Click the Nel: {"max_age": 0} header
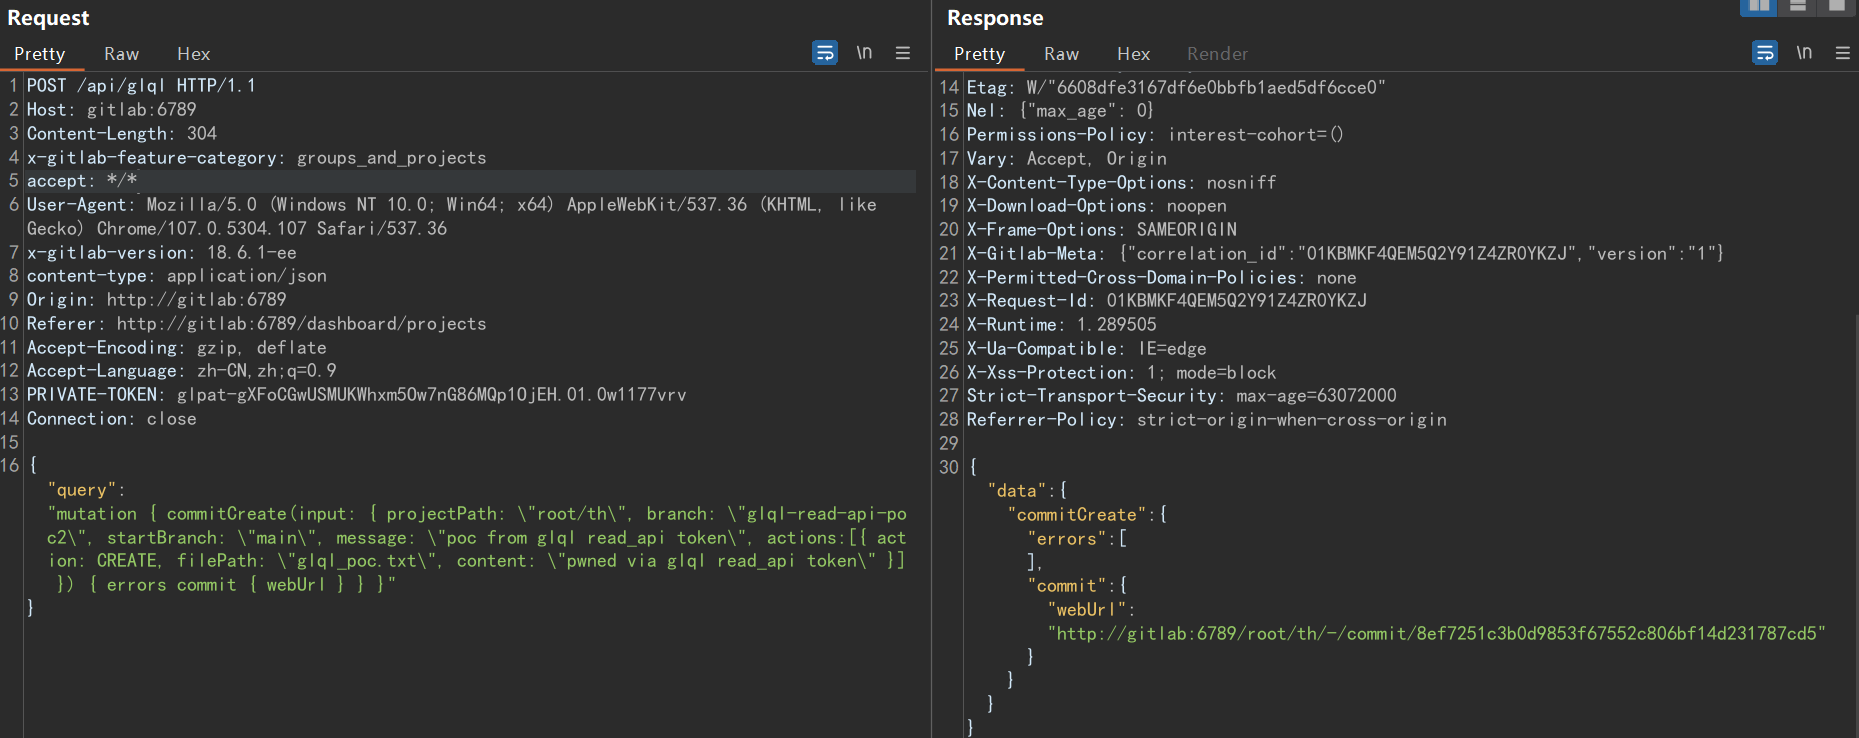 pos(1060,111)
